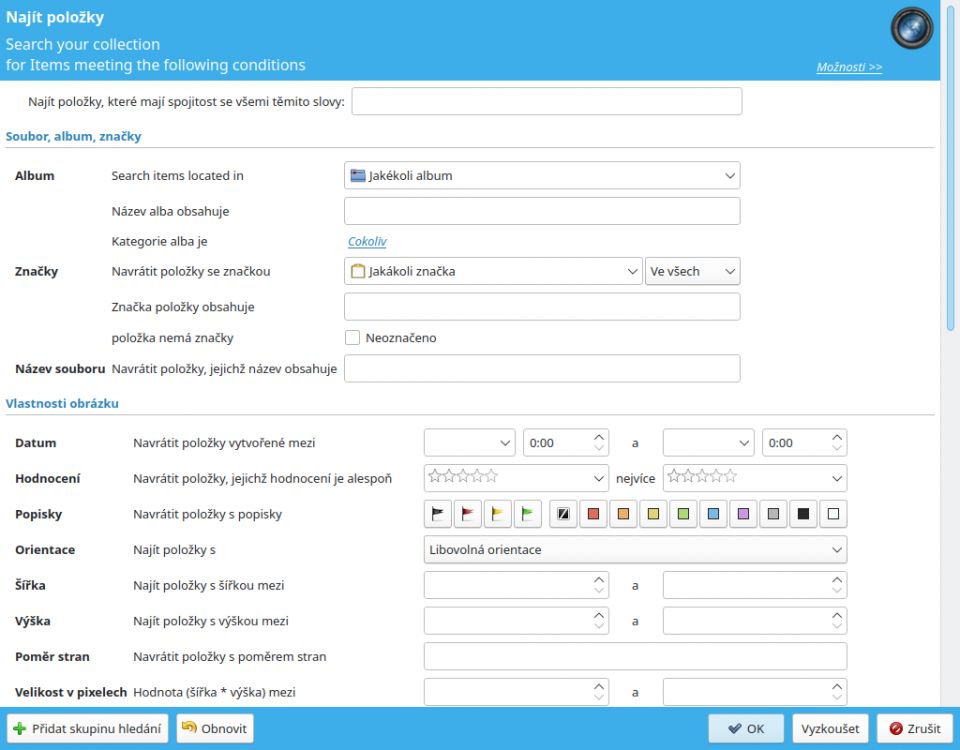Click the Přidat skupinu hledání button

click(88, 729)
